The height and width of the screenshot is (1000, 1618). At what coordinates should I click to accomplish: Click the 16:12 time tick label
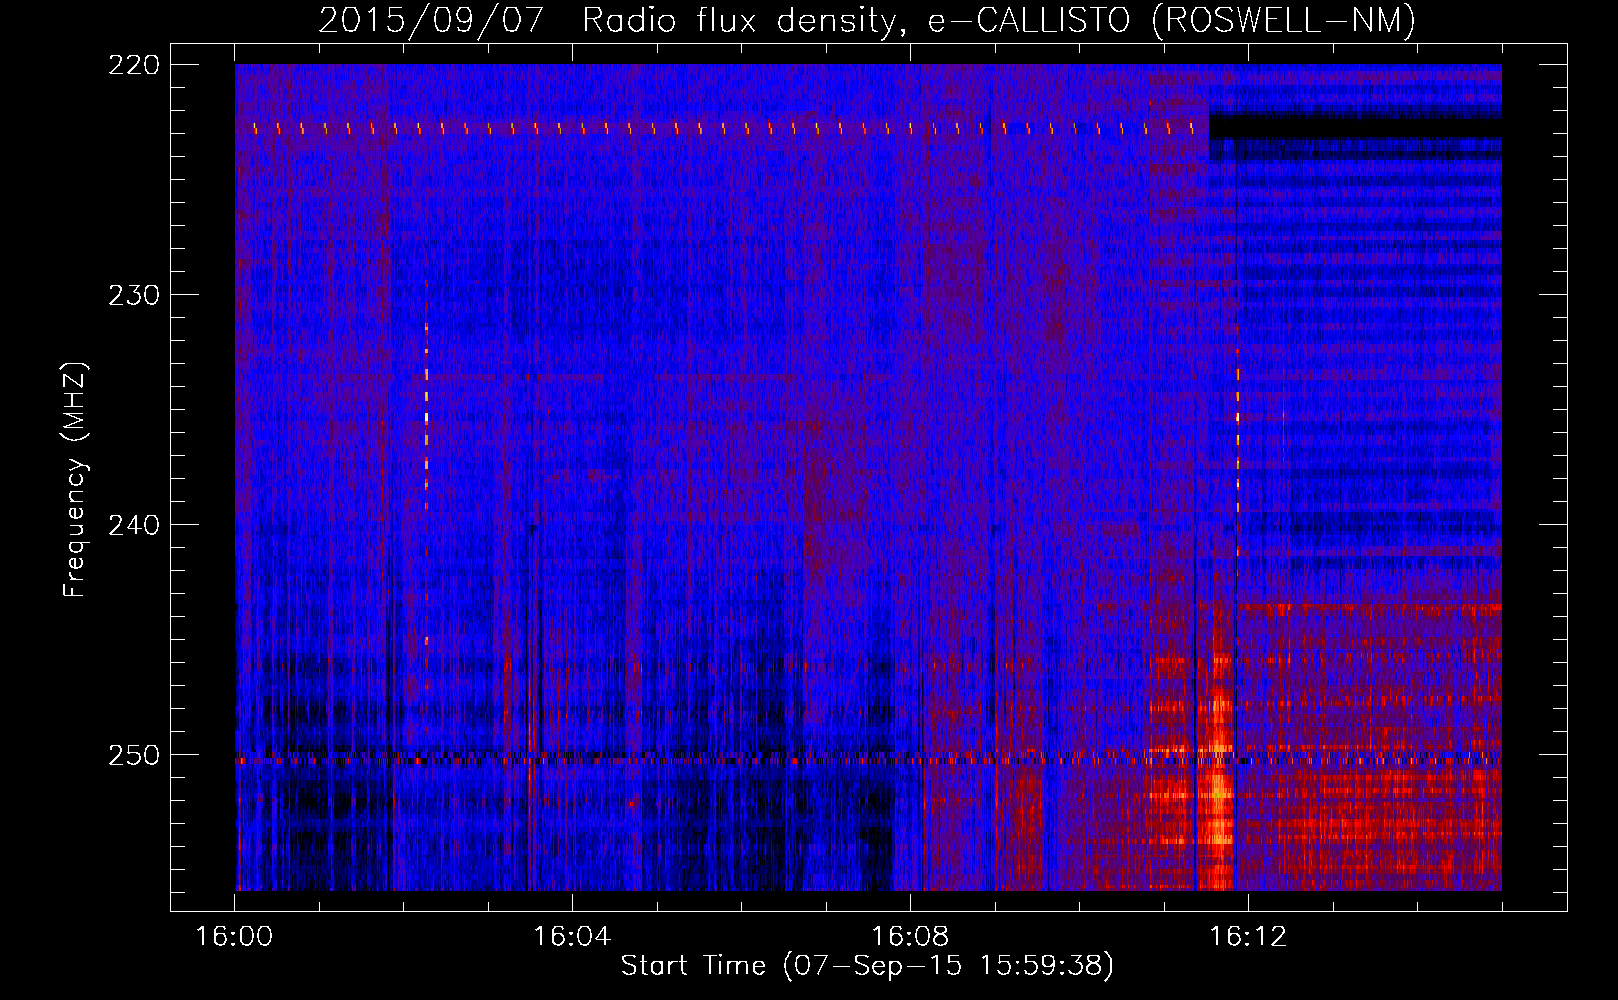pyautogui.click(x=1248, y=937)
